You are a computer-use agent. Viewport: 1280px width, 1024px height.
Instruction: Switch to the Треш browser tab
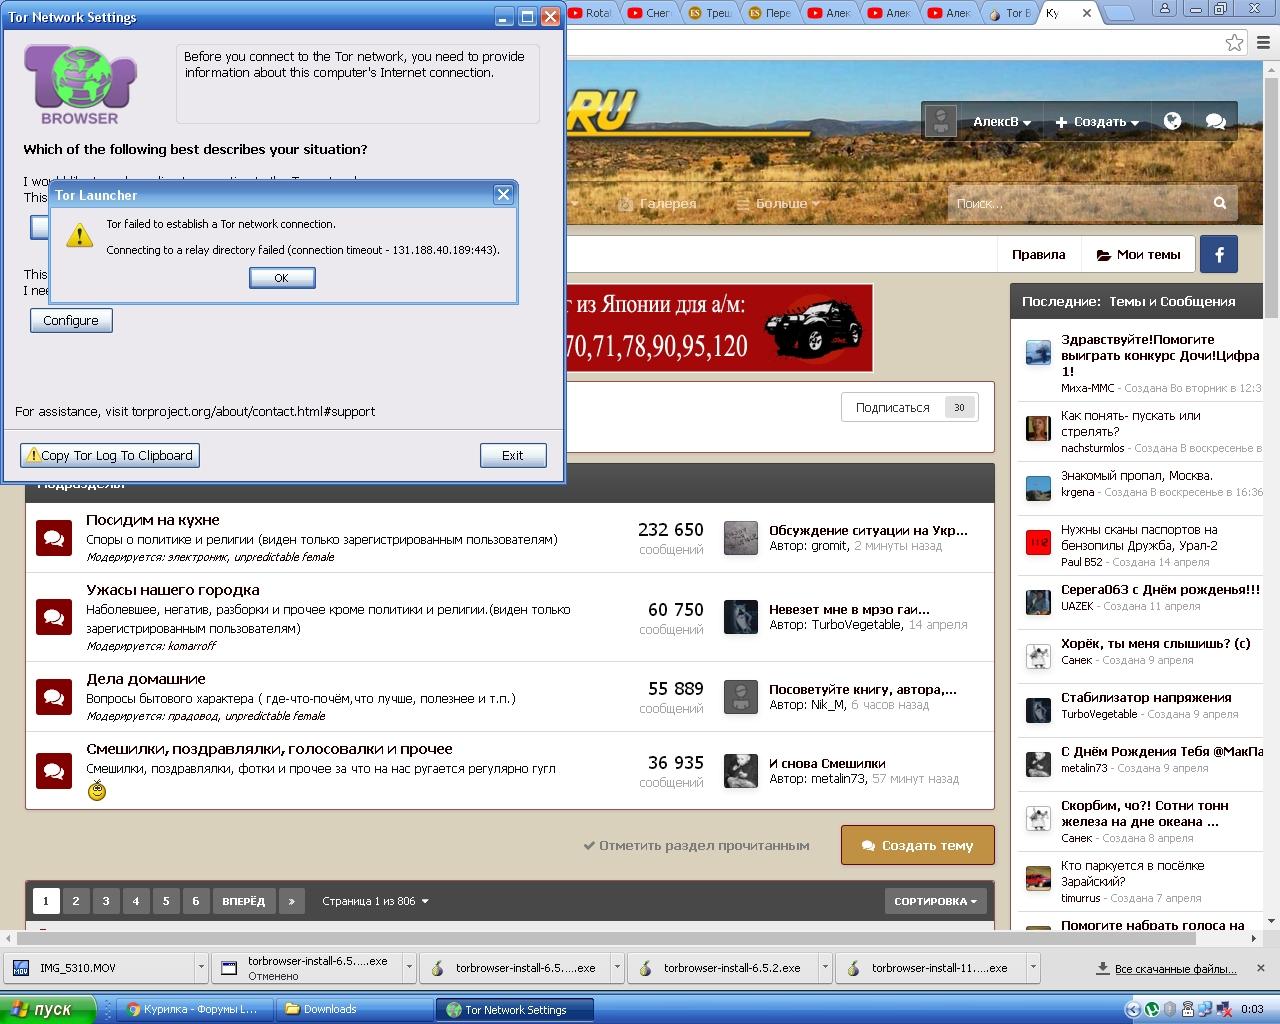(711, 13)
